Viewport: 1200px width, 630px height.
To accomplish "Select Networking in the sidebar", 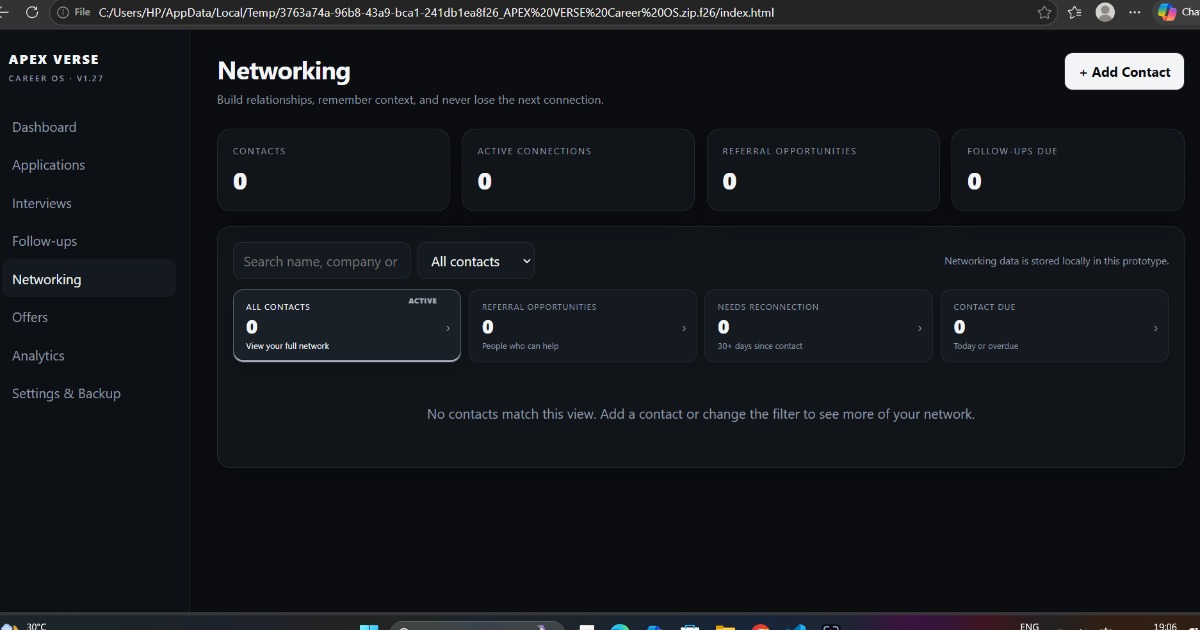I will point(88,279).
